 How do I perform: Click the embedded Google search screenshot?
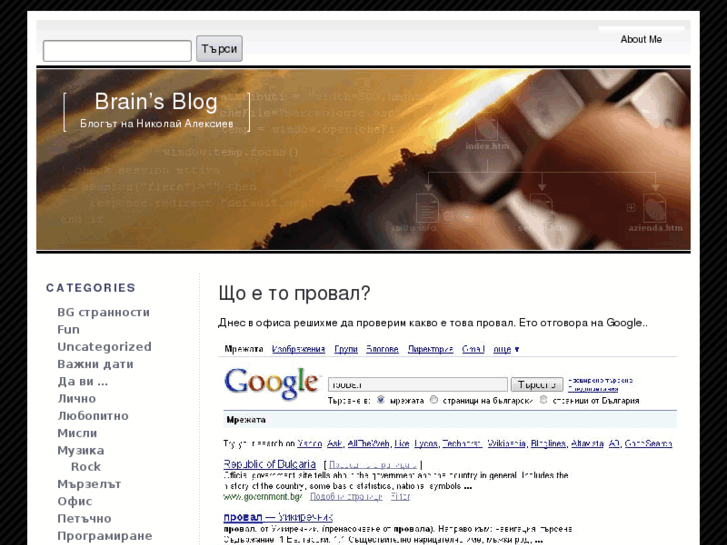[x=447, y=443]
